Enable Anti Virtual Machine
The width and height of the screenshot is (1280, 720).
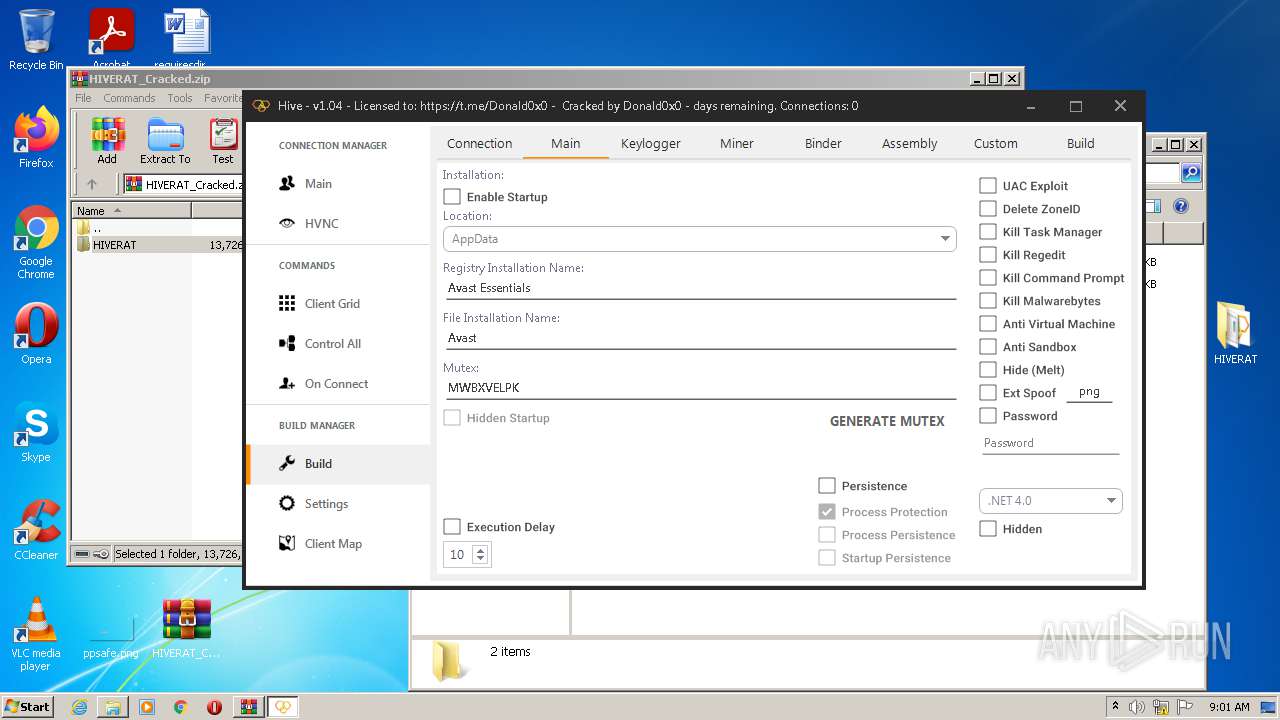(x=988, y=324)
